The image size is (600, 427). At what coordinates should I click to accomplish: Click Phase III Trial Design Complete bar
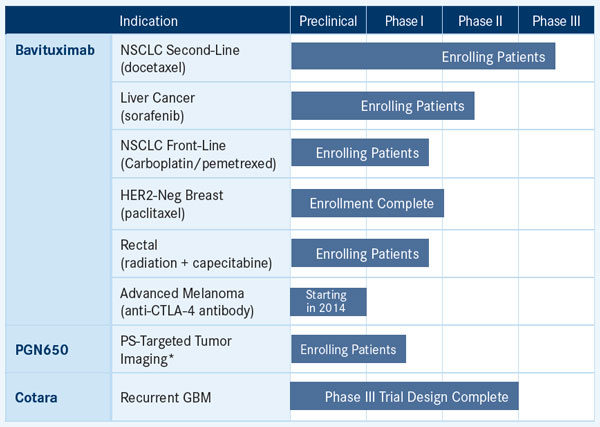[x=404, y=396]
